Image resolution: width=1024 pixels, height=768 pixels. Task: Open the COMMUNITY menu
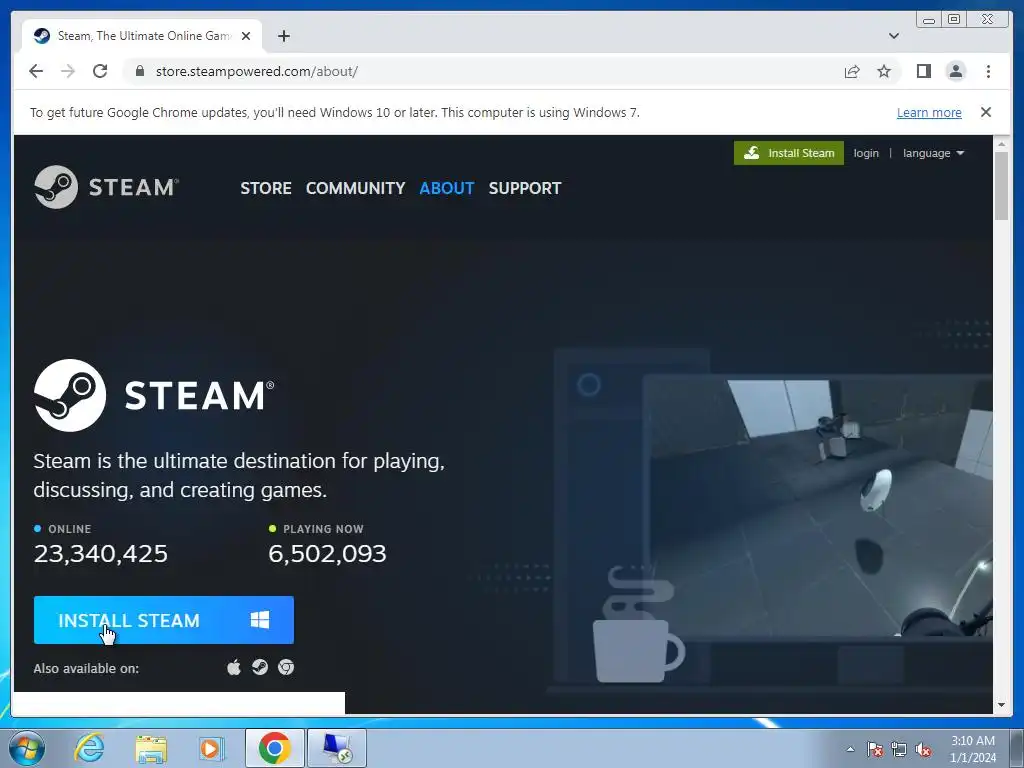tap(355, 188)
